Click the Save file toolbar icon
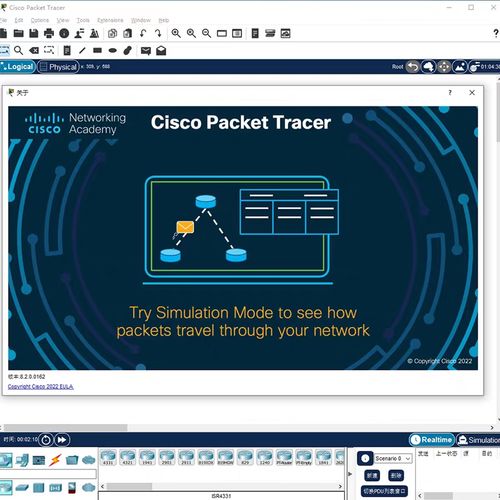The image size is (500, 500). [34, 33]
